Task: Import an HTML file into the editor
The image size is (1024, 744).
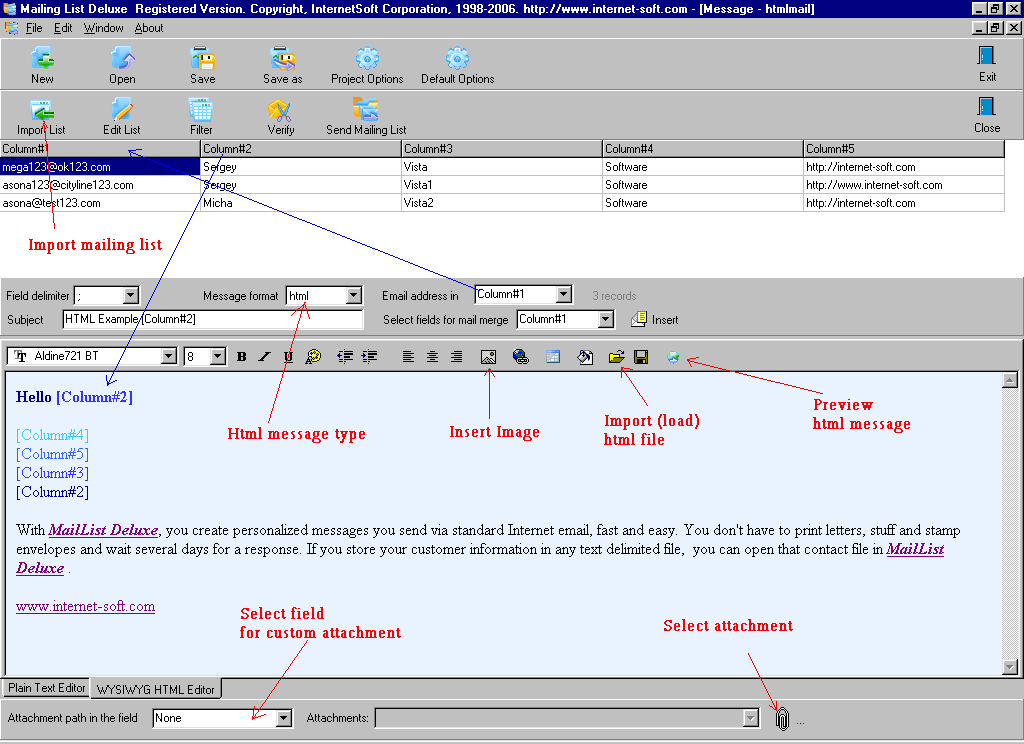Action: coord(617,356)
